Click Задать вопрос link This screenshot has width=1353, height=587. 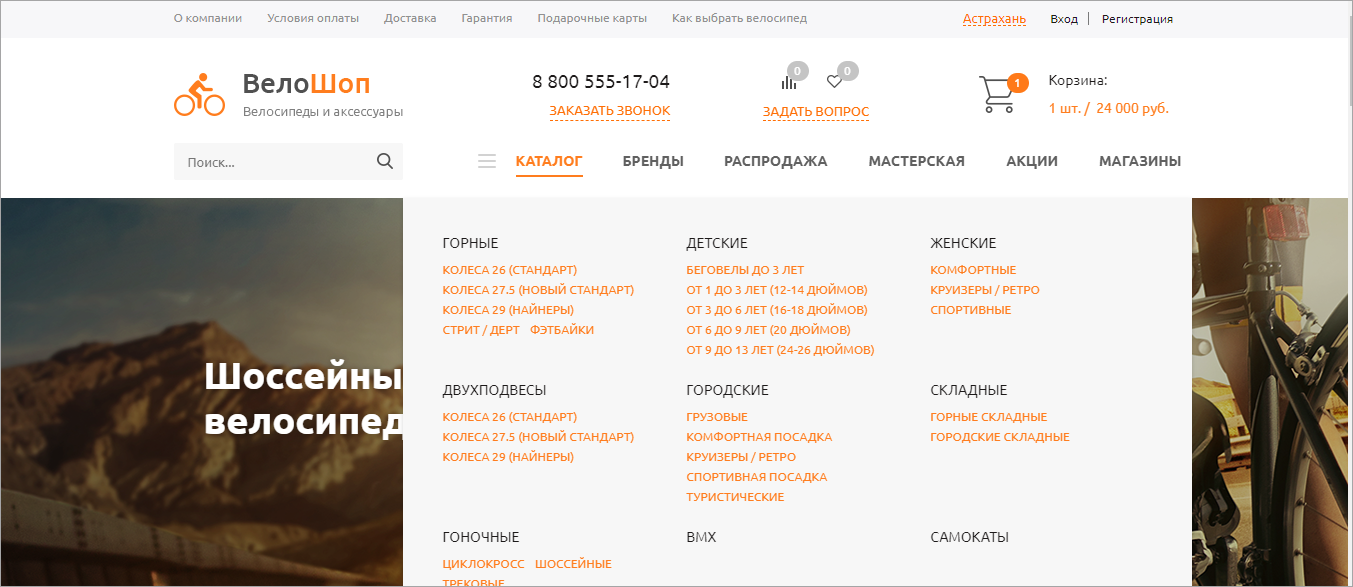pos(816,112)
